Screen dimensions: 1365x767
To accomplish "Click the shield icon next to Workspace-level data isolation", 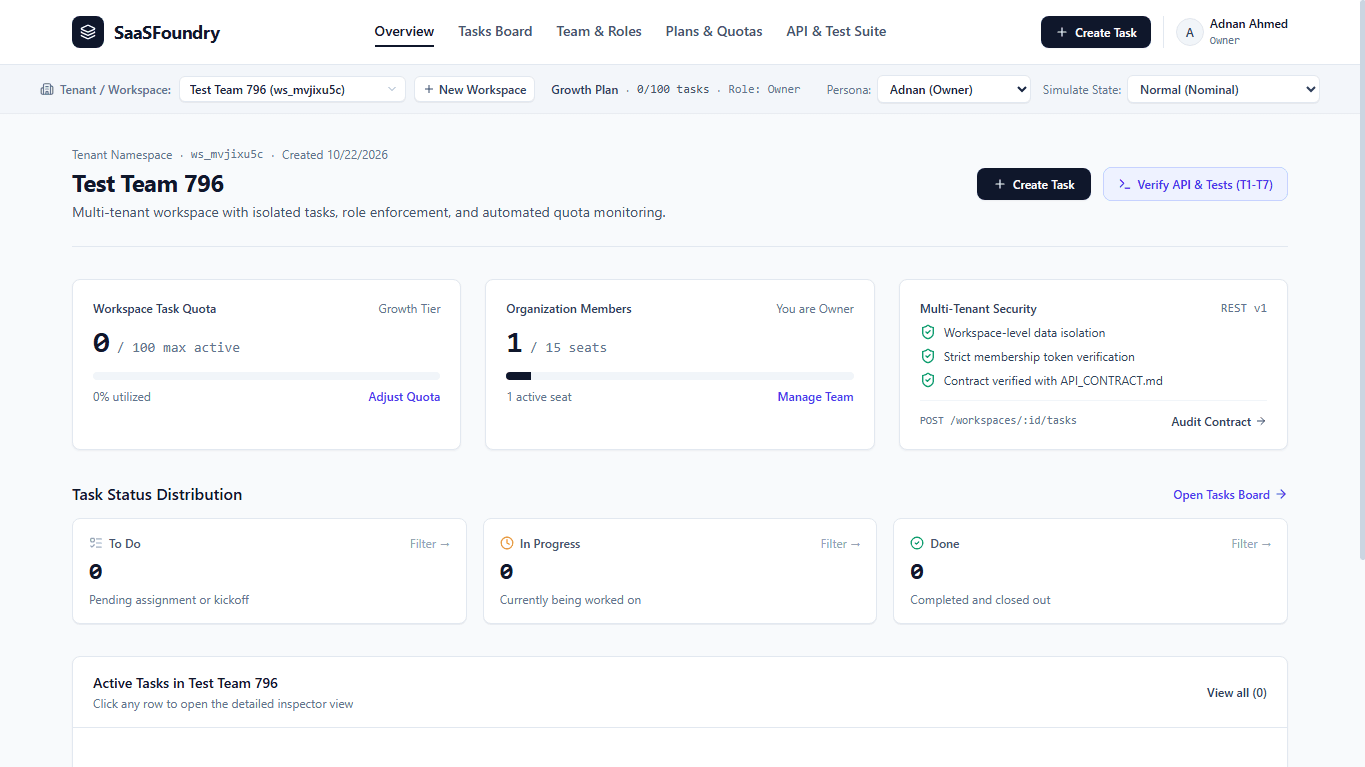I will pyautogui.click(x=927, y=333).
